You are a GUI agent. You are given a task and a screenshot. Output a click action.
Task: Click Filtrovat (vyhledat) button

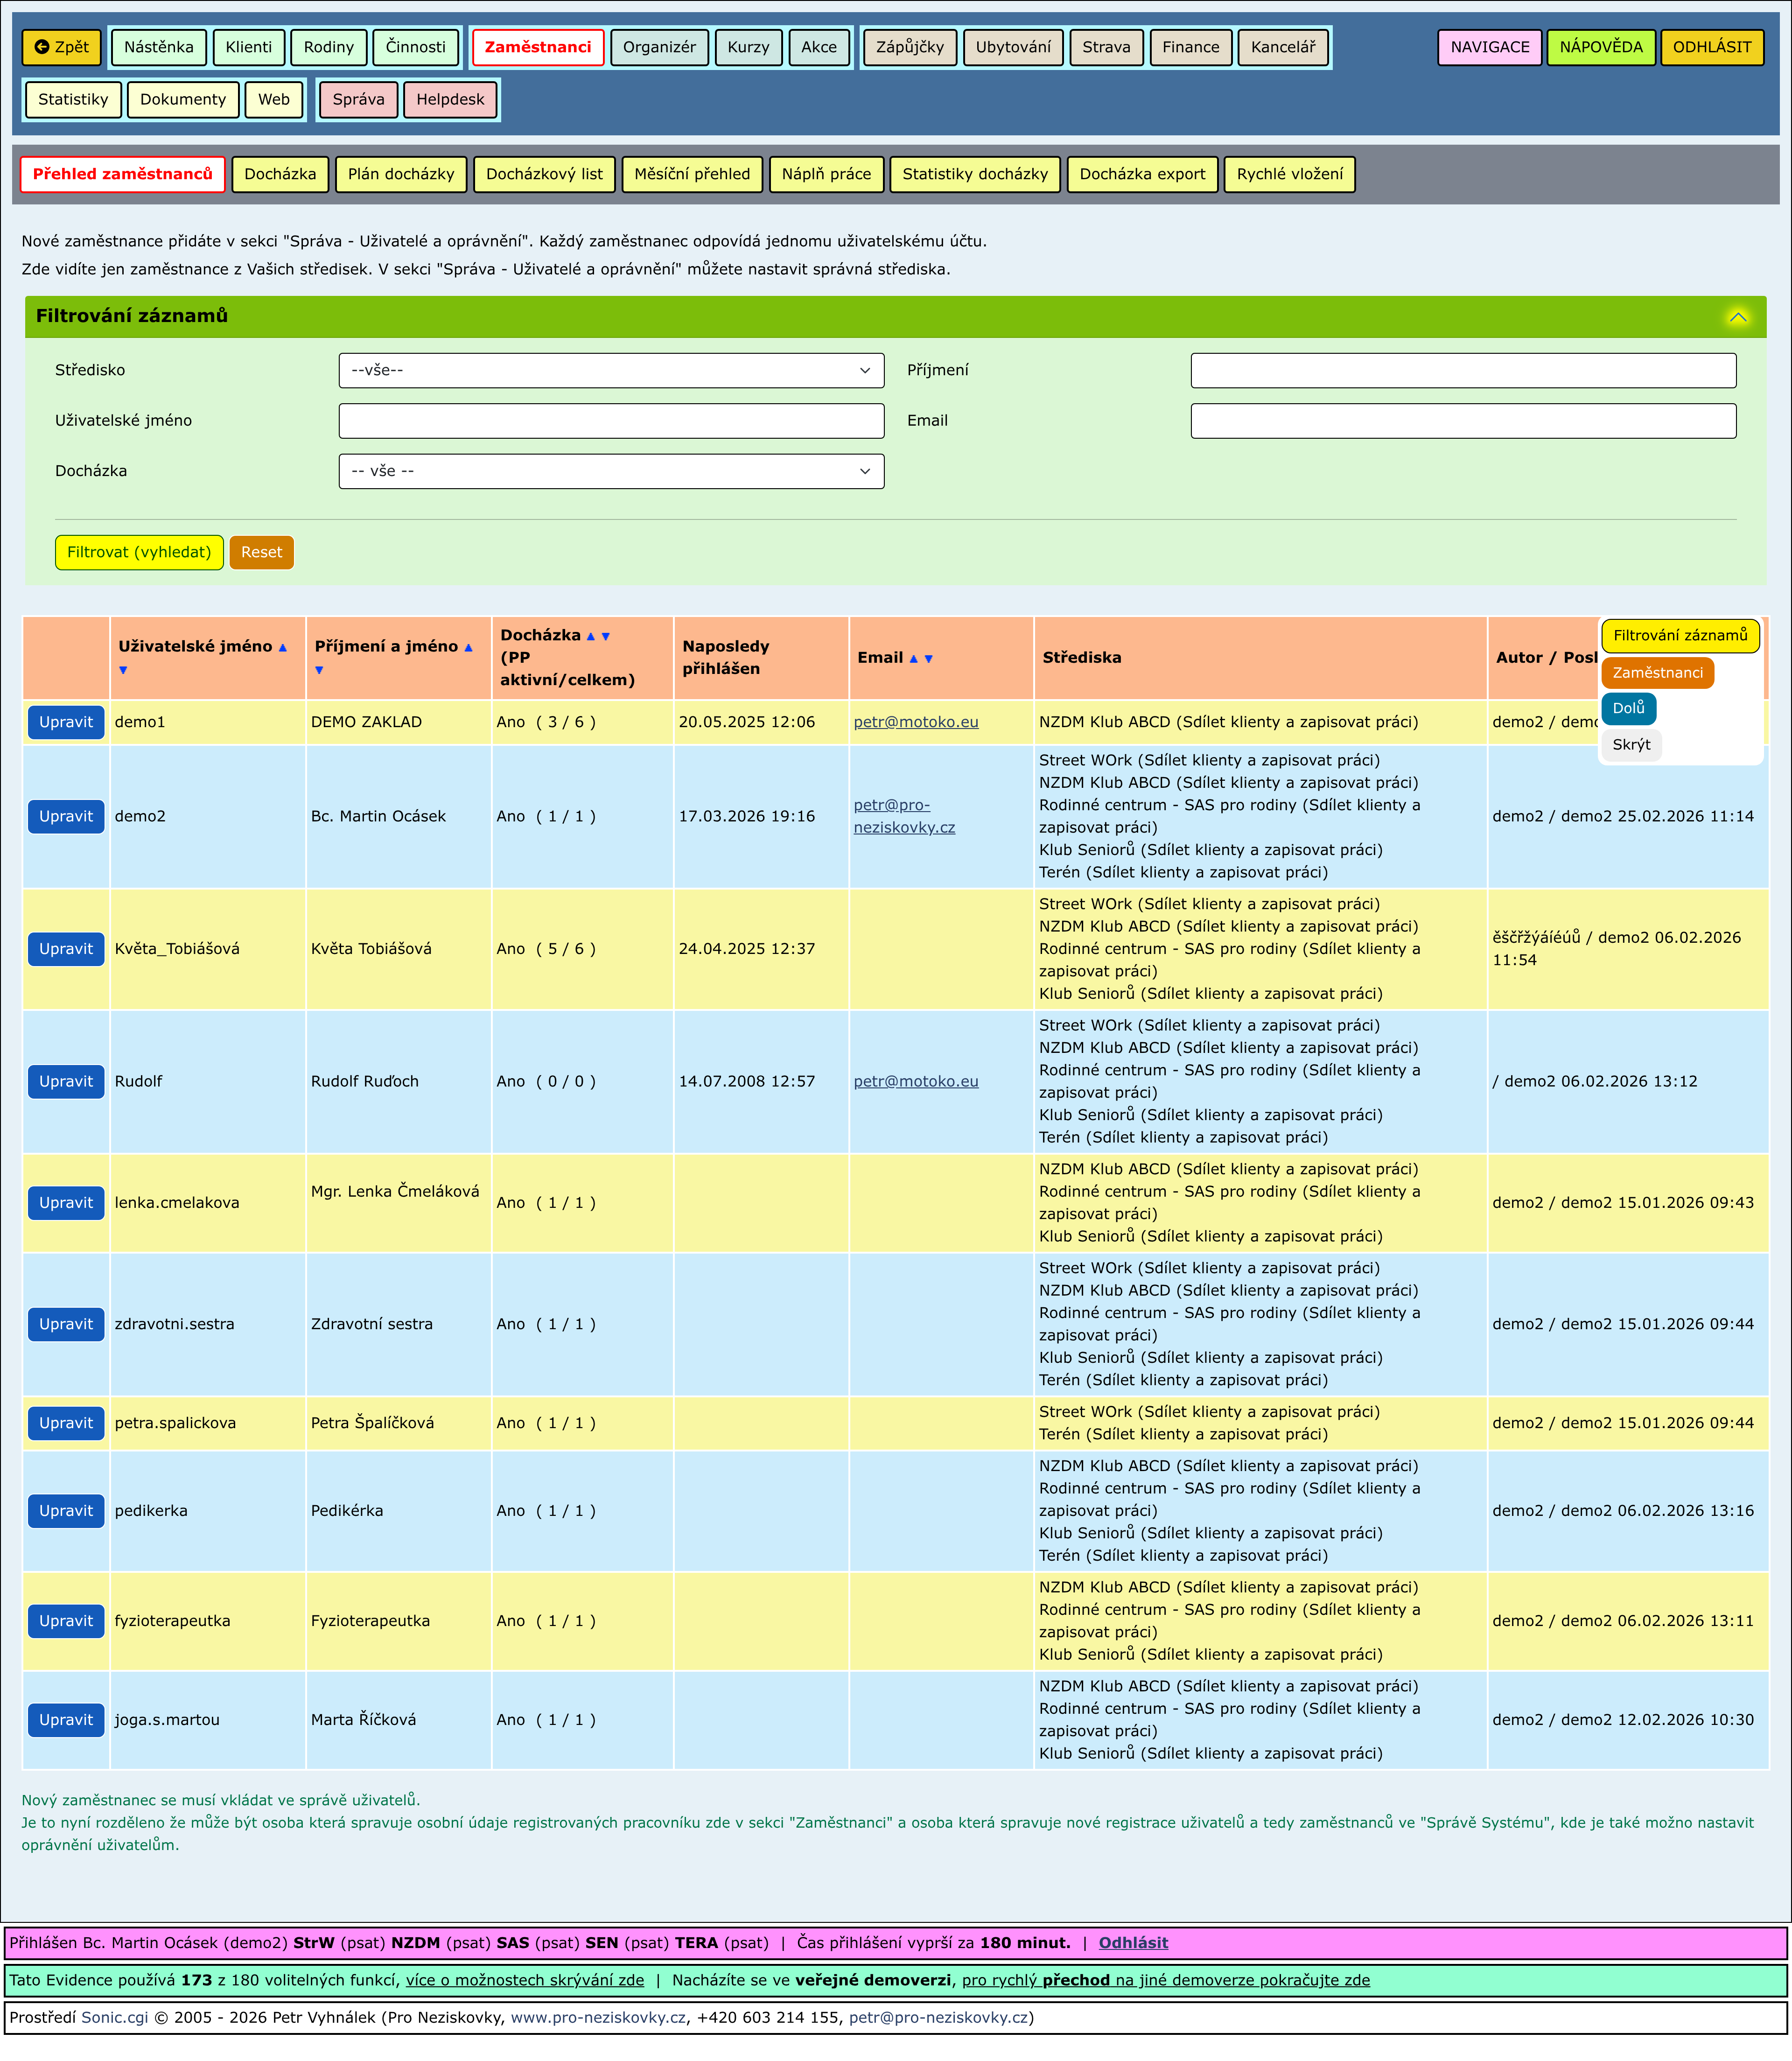(x=139, y=552)
